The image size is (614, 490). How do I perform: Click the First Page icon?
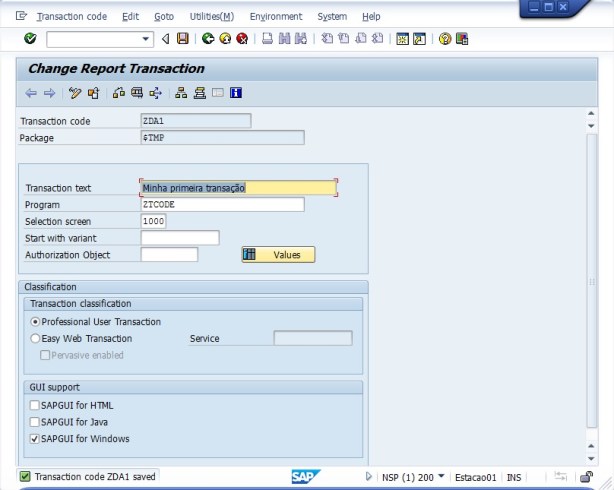coord(327,38)
